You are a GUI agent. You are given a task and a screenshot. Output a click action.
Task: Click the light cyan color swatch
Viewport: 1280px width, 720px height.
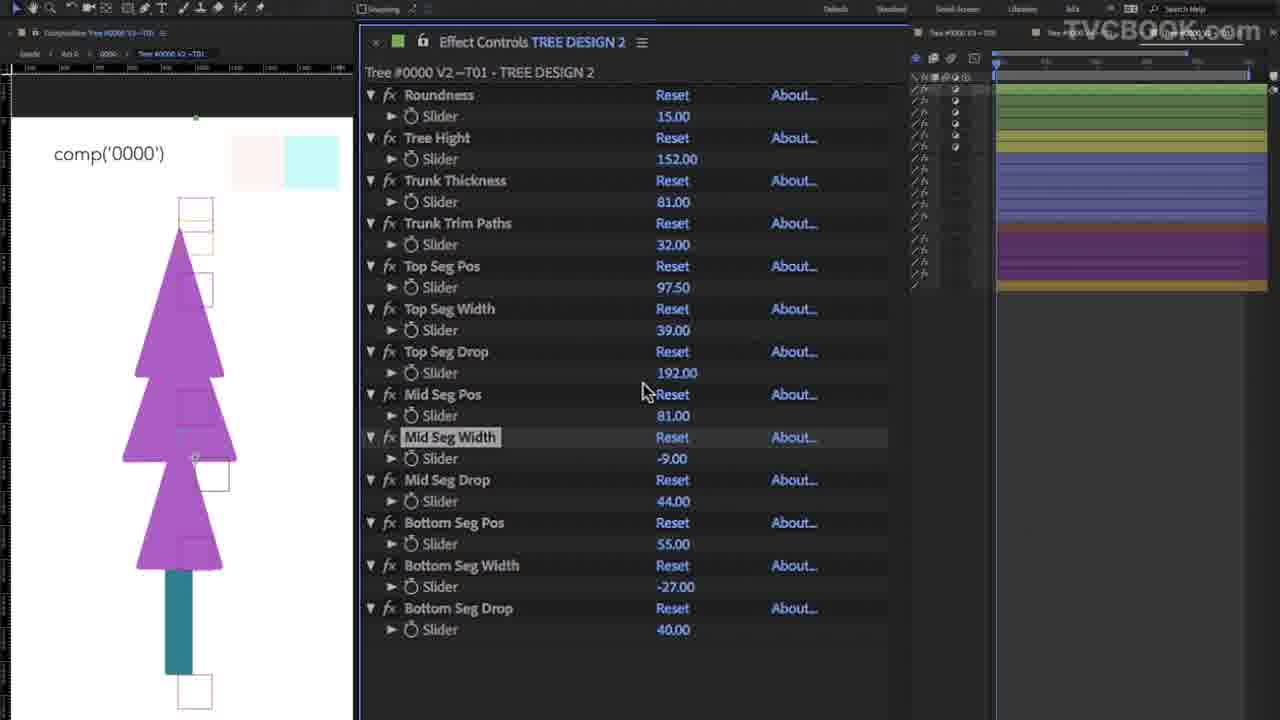312,162
